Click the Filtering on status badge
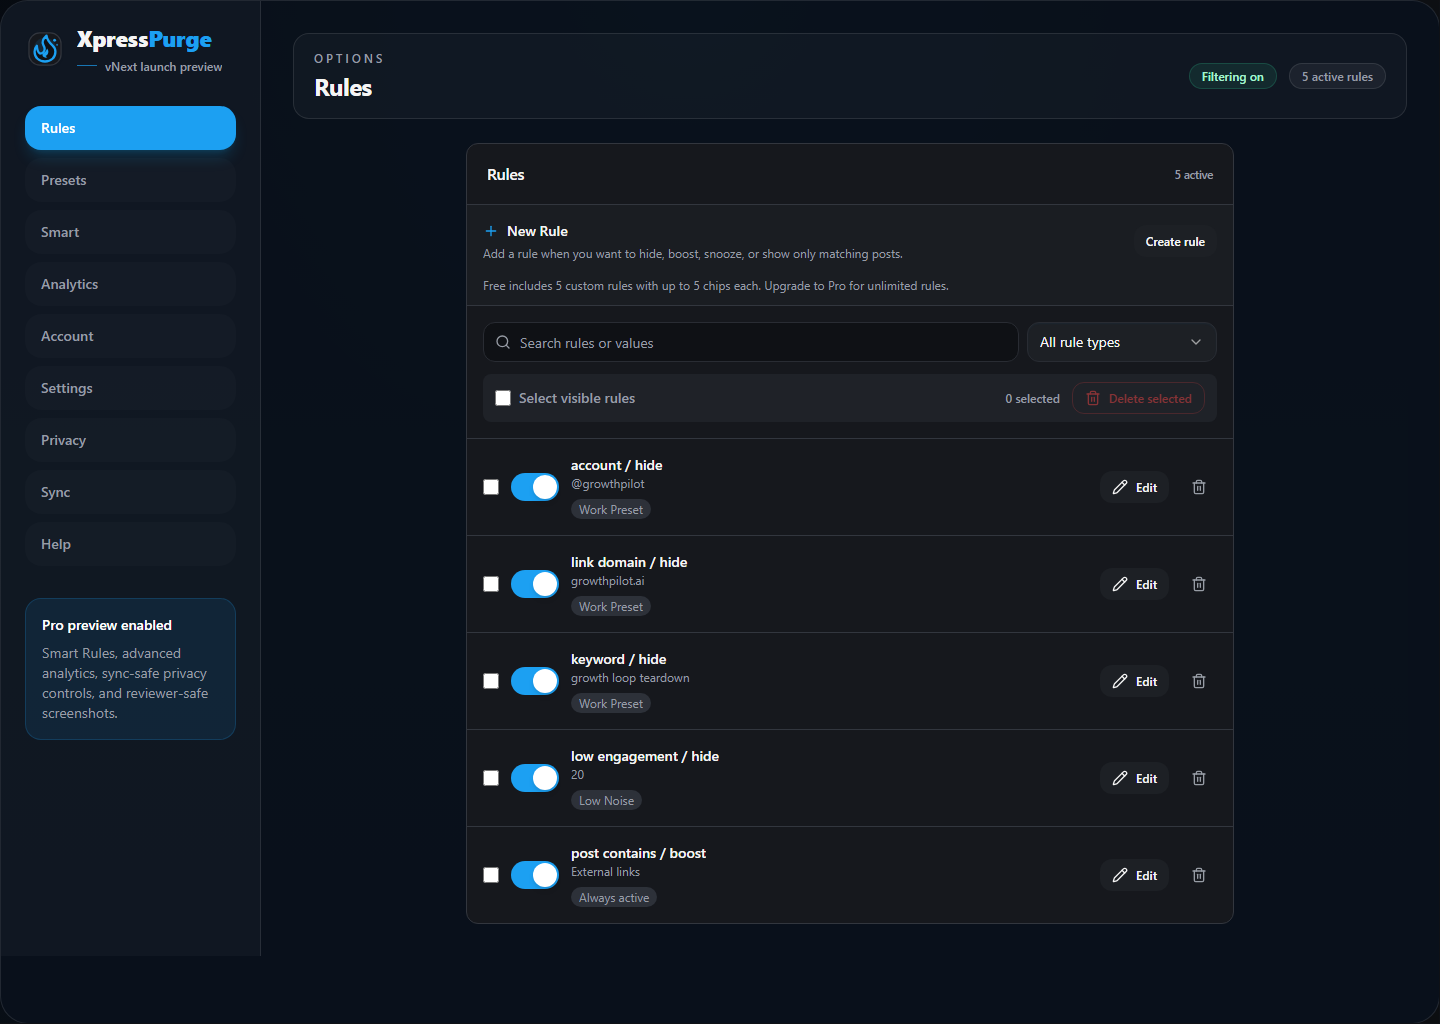Image resolution: width=1440 pixels, height=1024 pixels. 1232,77
